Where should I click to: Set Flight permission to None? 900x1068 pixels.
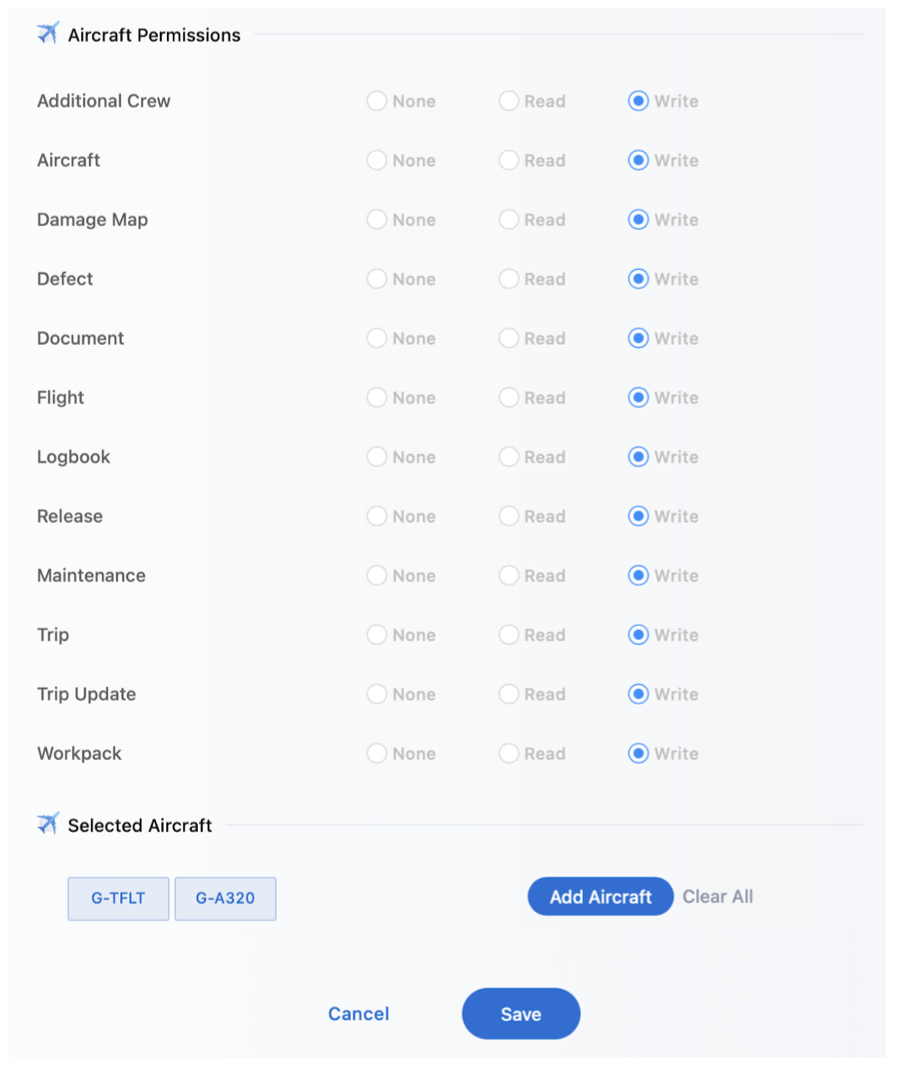click(x=377, y=398)
